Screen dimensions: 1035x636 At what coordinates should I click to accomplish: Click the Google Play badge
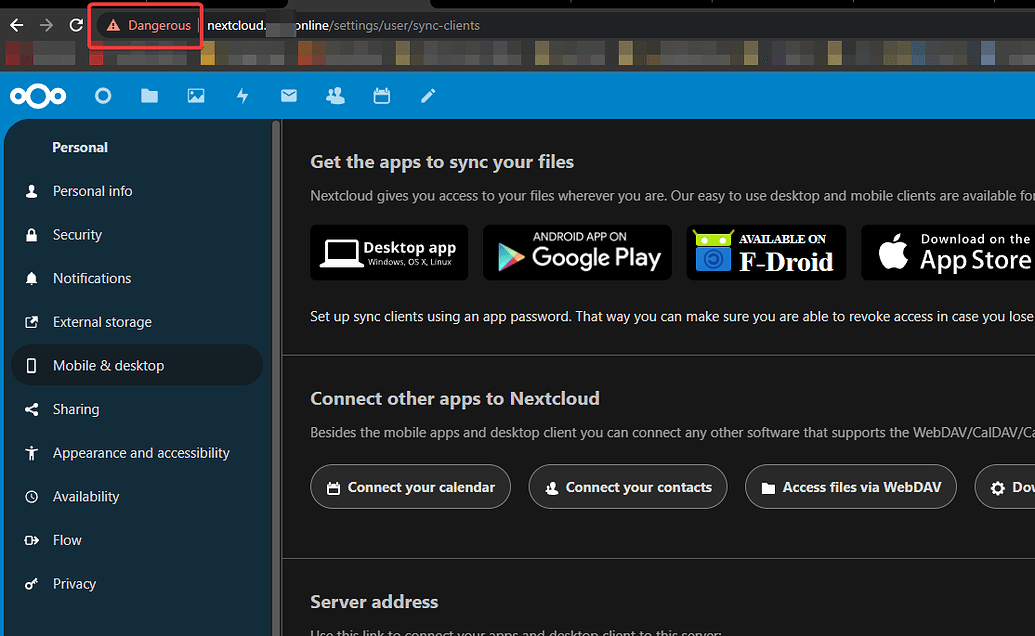point(578,253)
